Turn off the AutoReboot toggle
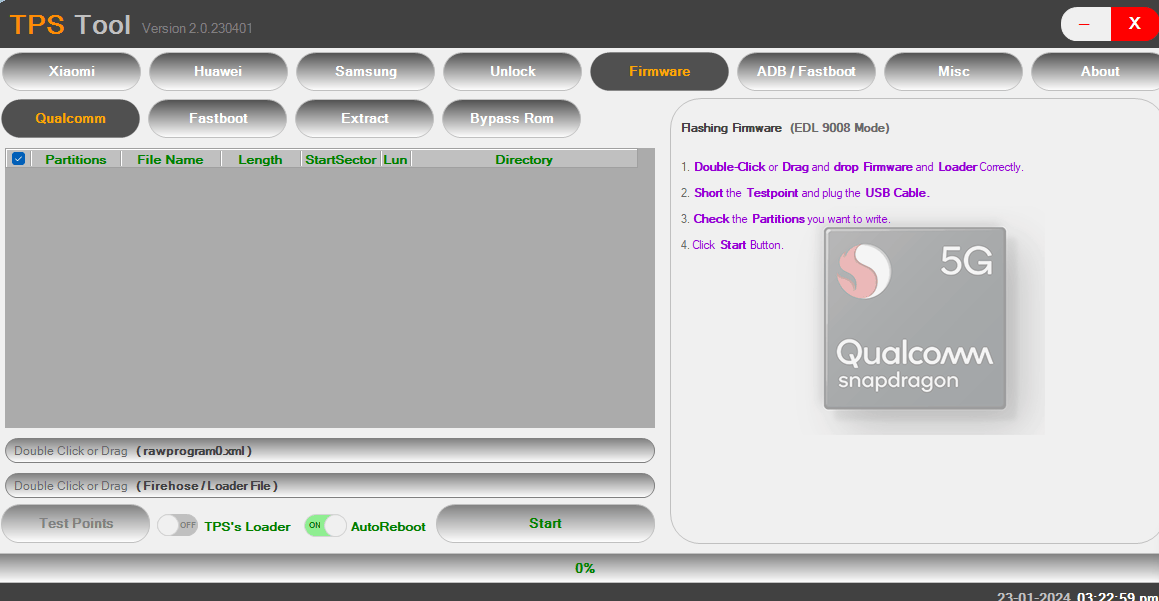 325,526
